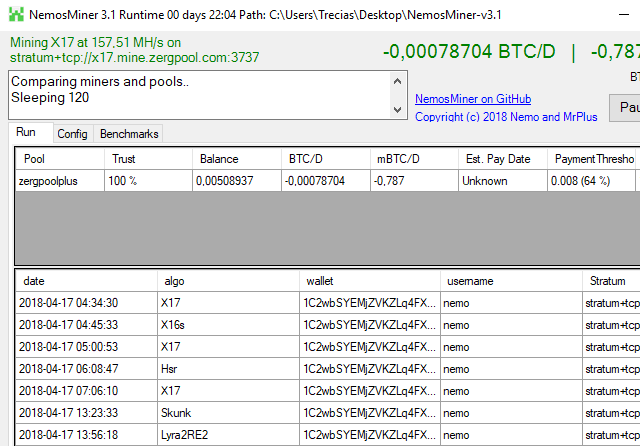
Task: Click the nemo username in the Skunk row
Action: 511,413
